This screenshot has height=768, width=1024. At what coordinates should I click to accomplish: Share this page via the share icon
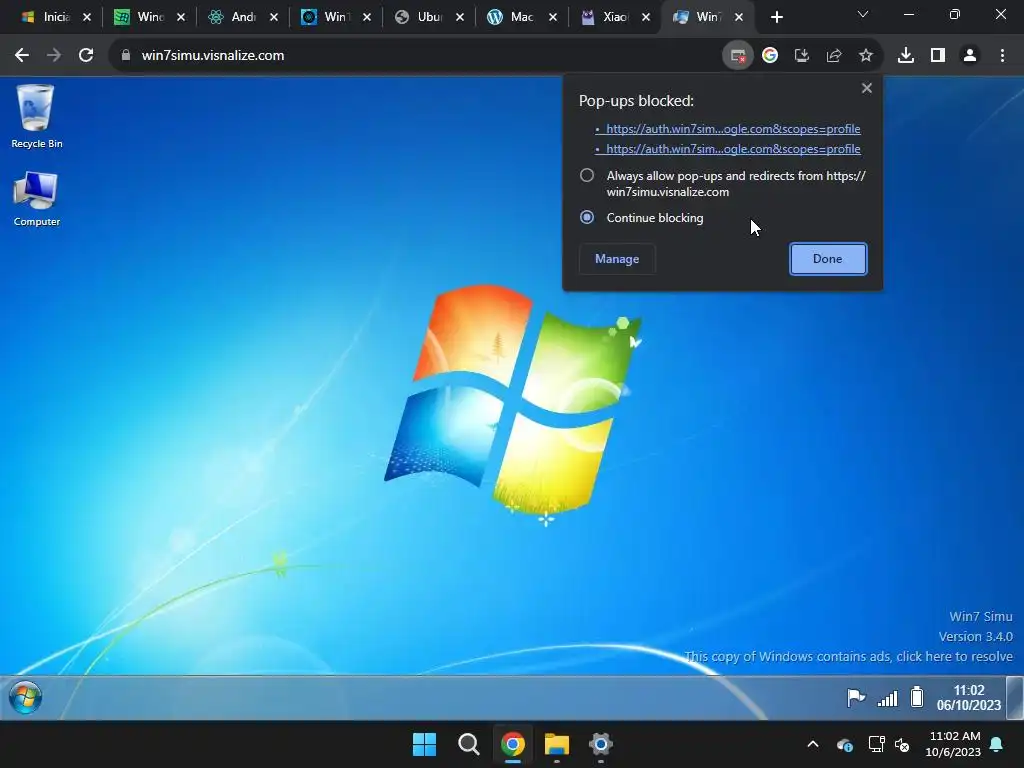[x=834, y=56]
